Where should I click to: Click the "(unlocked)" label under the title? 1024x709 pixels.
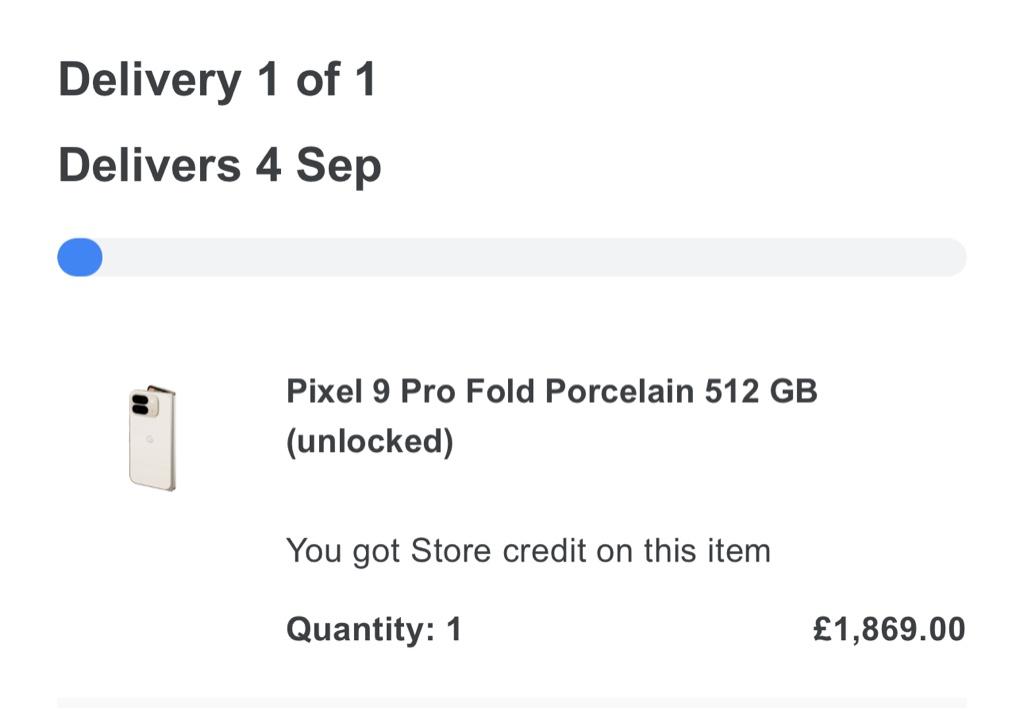(x=369, y=441)
